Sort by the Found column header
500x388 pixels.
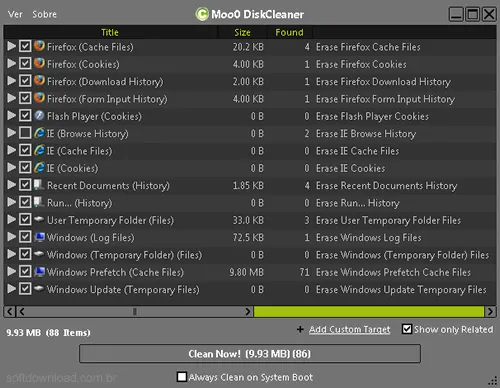coord(289,32)
